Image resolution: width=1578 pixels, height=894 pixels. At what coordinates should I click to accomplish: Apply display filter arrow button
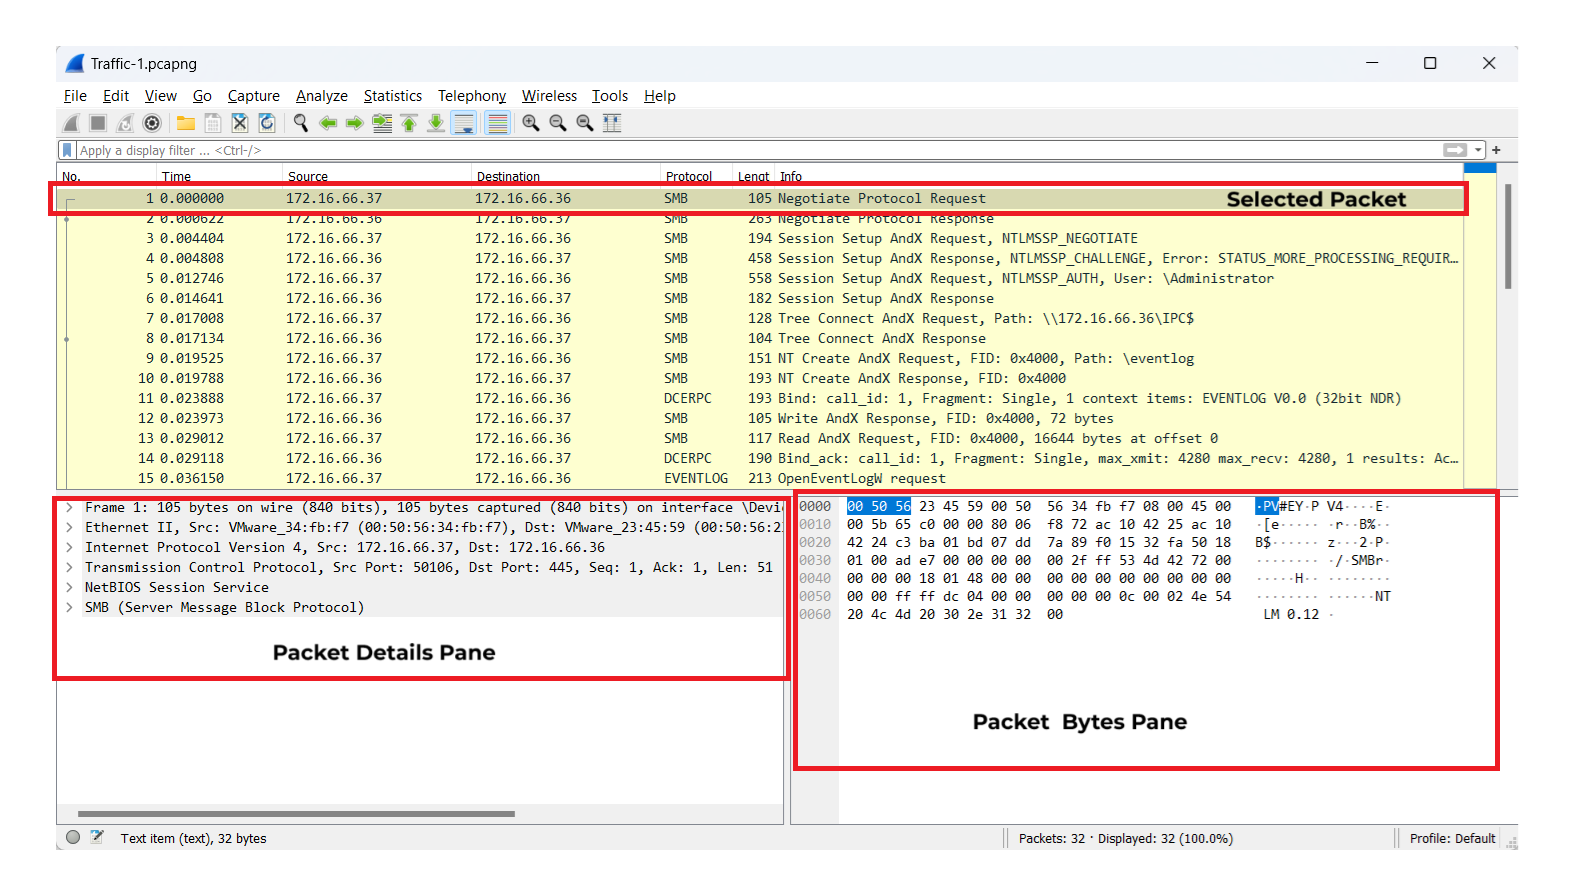(1455, 150)
